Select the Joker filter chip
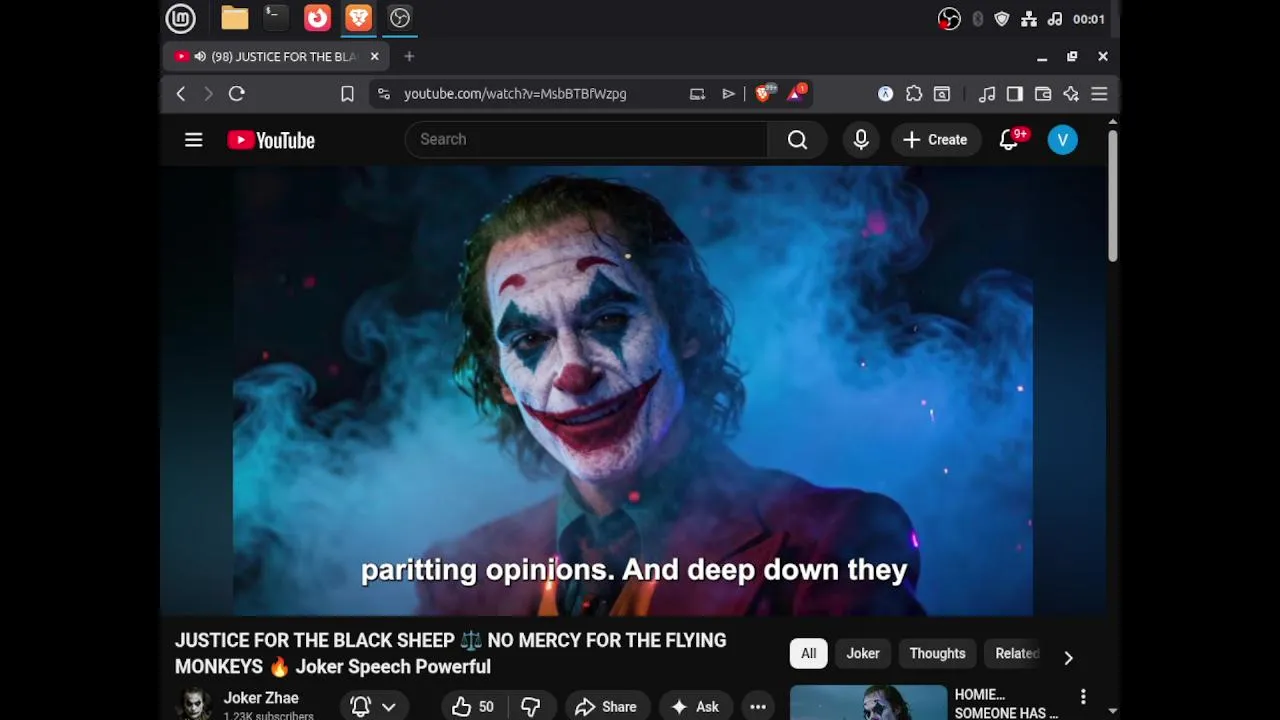This screenshot has height=720, width=1280. pos(863,654)
